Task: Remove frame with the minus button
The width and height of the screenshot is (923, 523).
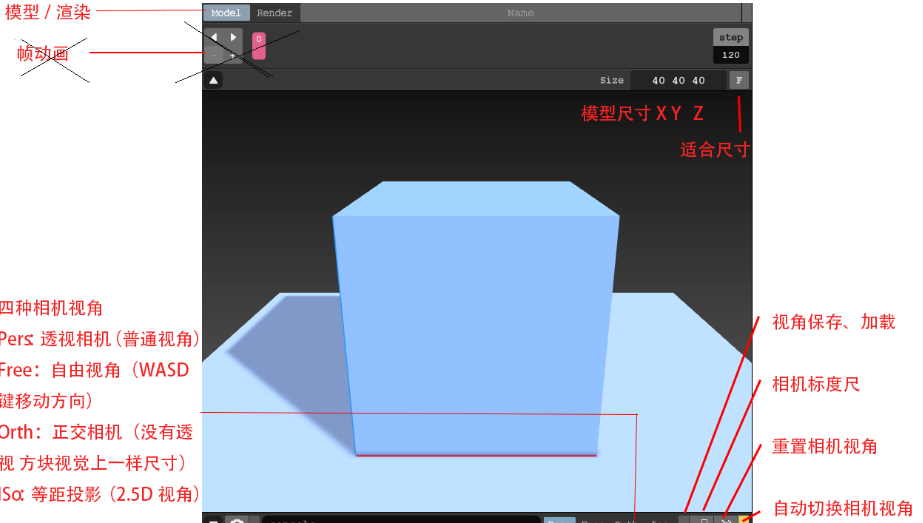Action: point(214,55)
